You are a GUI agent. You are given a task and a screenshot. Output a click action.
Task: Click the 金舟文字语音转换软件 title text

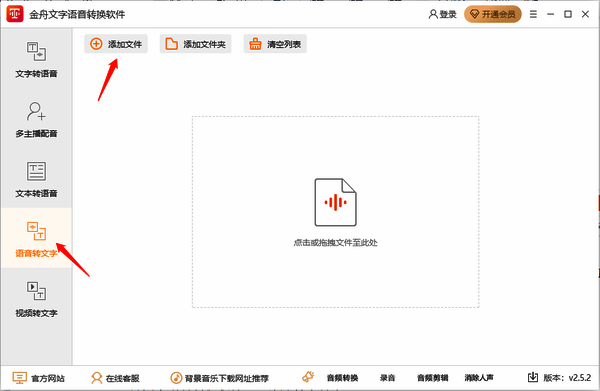pyautogui.click(x=77, y=15)
